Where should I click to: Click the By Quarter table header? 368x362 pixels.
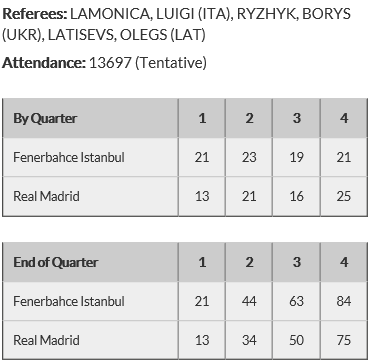45,118
